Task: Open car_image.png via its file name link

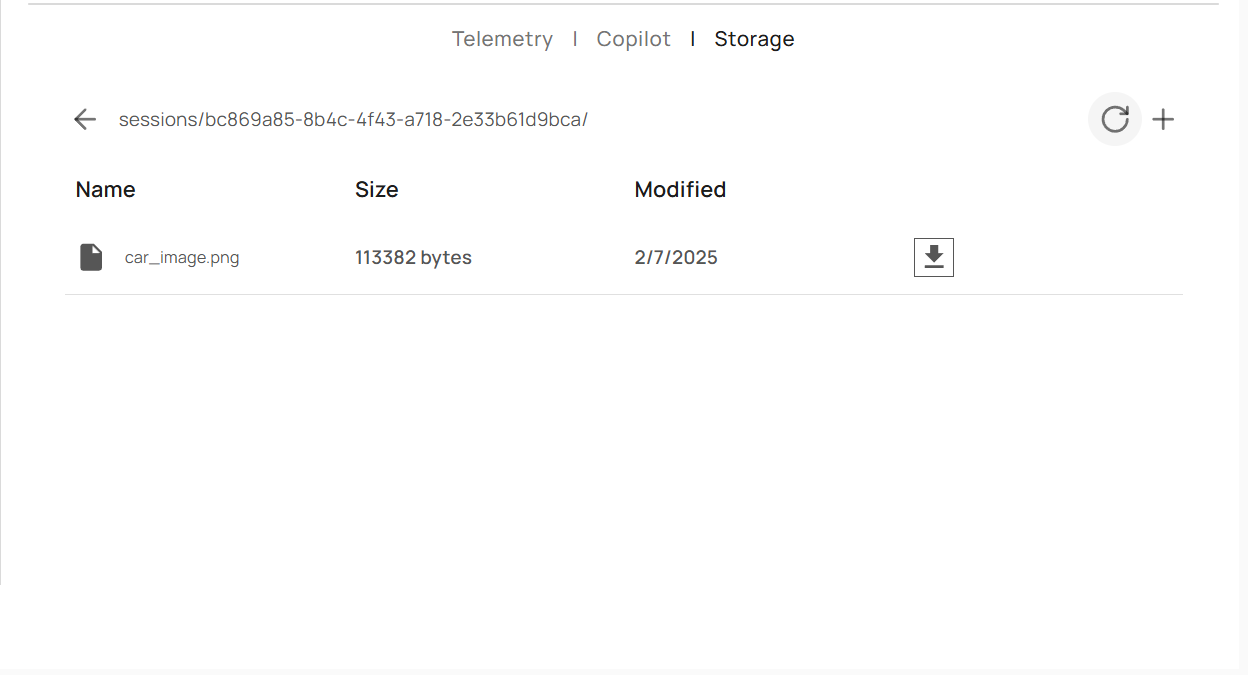Action: 182,257
